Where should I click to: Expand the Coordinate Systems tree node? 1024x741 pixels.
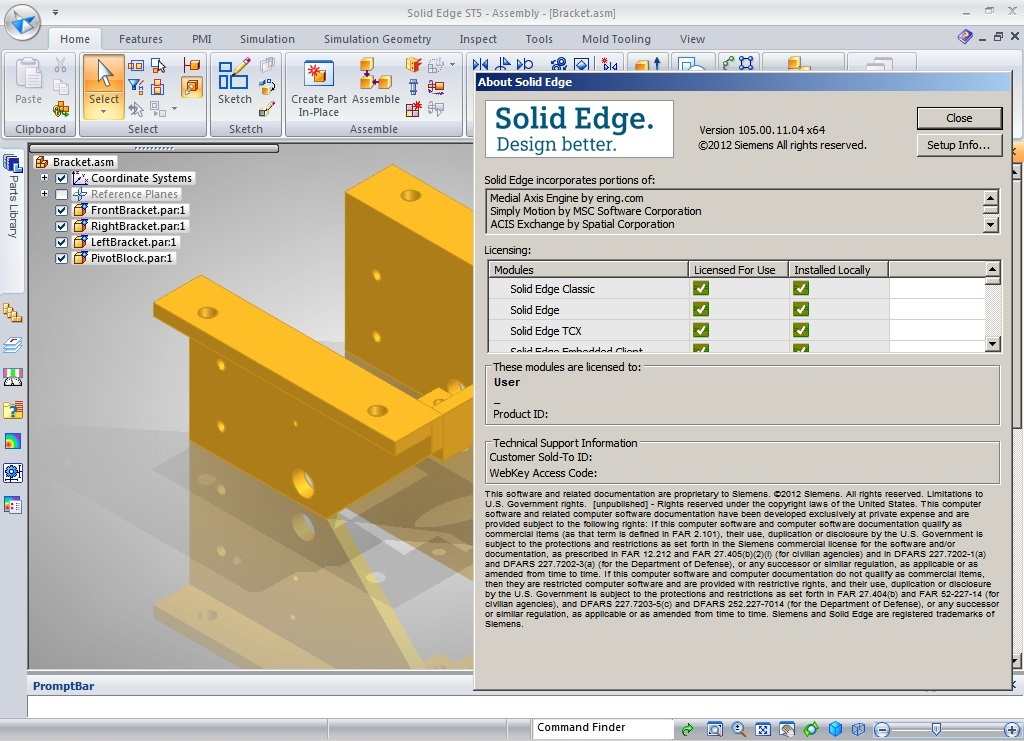(44, 178)
